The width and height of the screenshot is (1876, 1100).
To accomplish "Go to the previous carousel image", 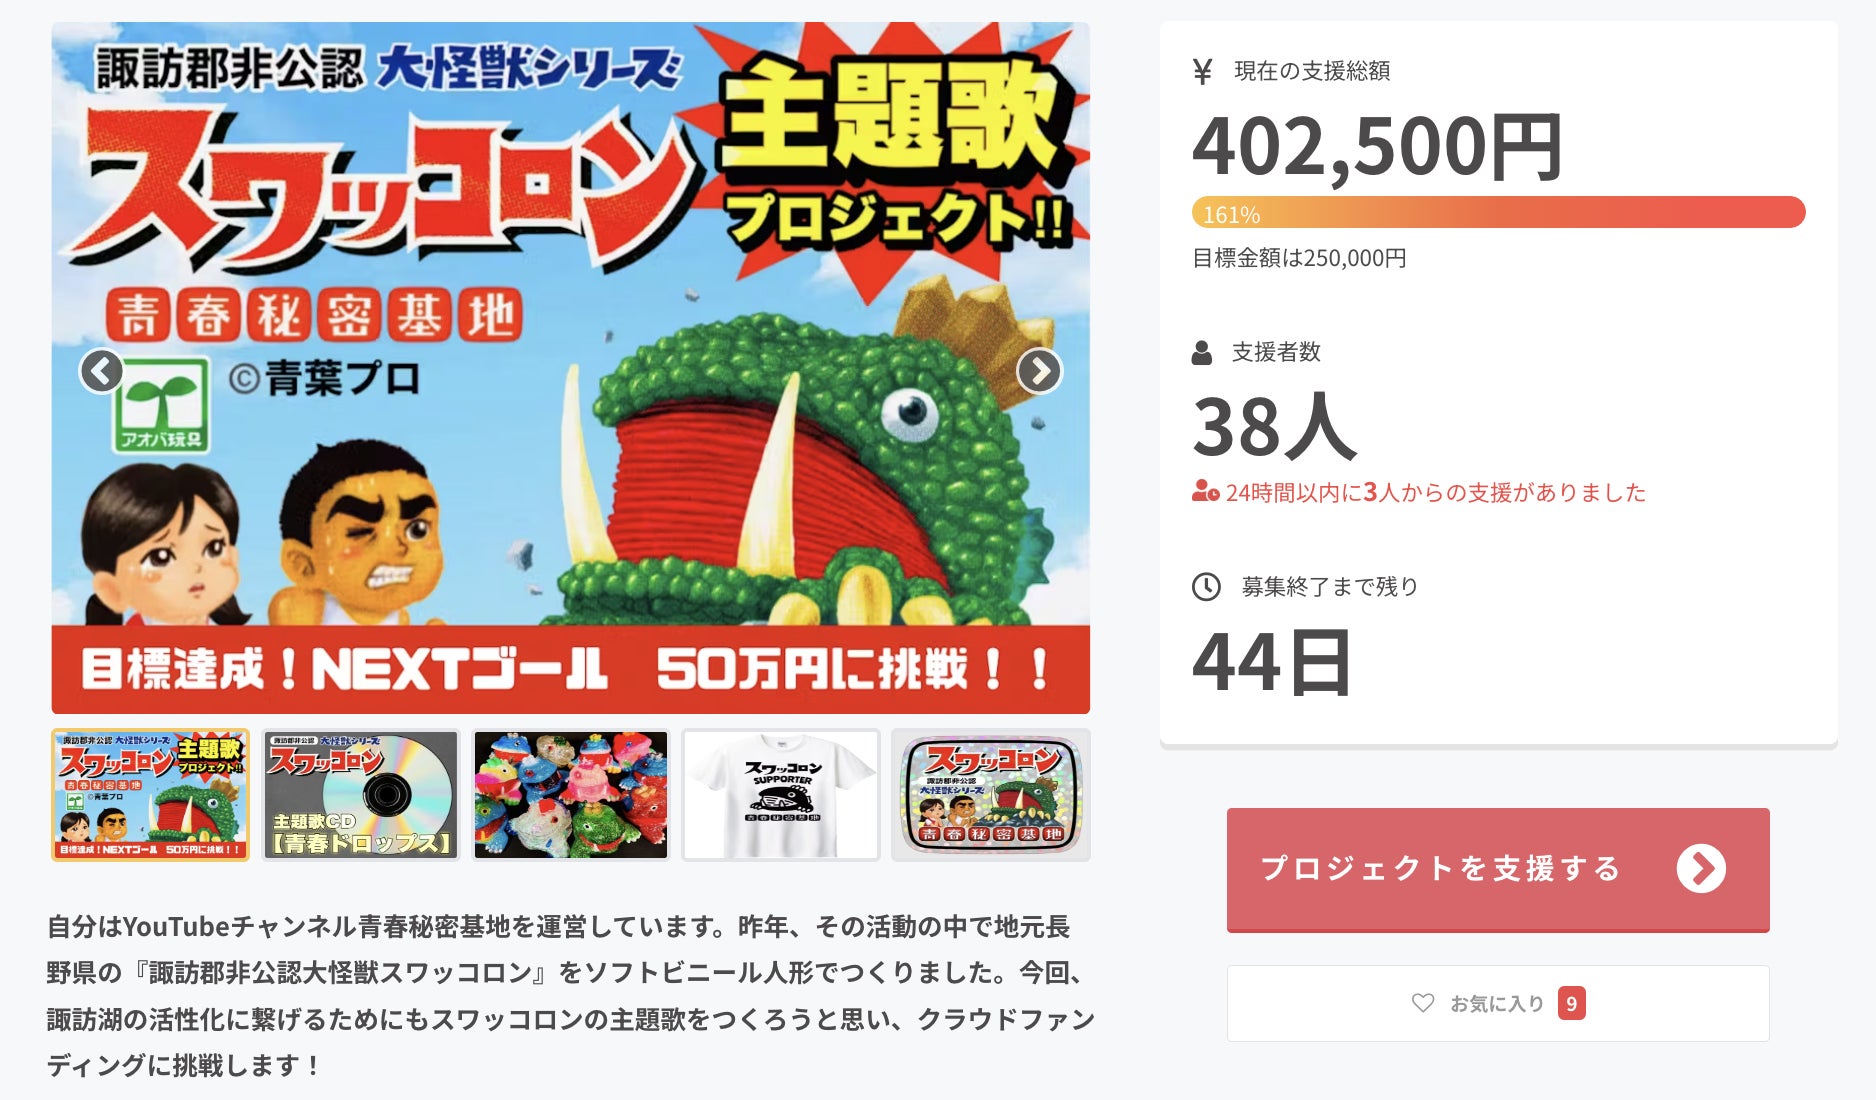I will coord(102,371).
